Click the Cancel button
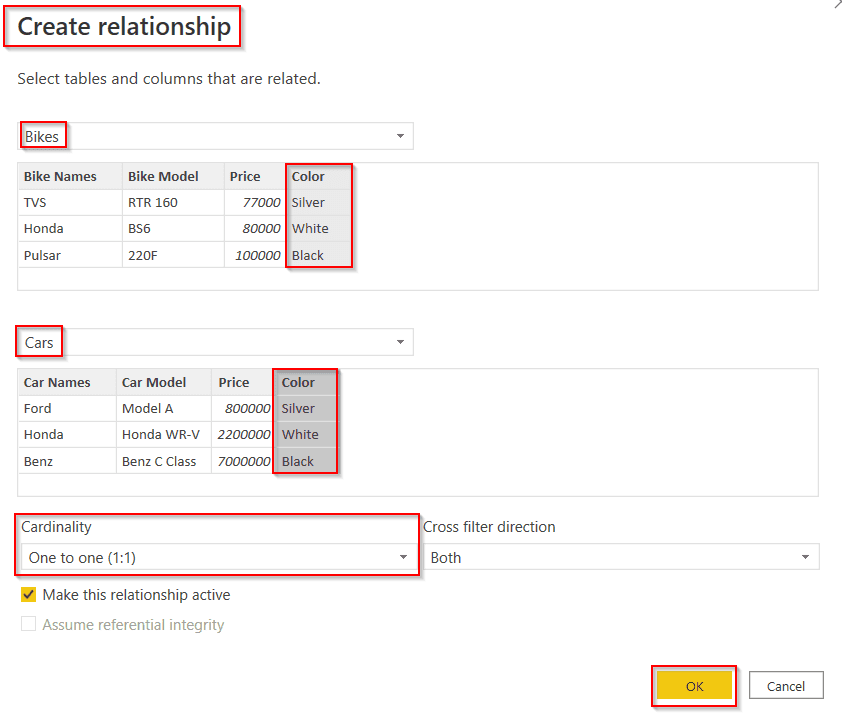 [786, 685]
